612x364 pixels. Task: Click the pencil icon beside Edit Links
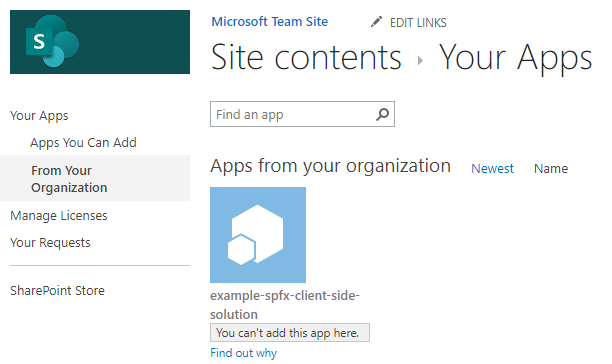[x=376, y=22]
